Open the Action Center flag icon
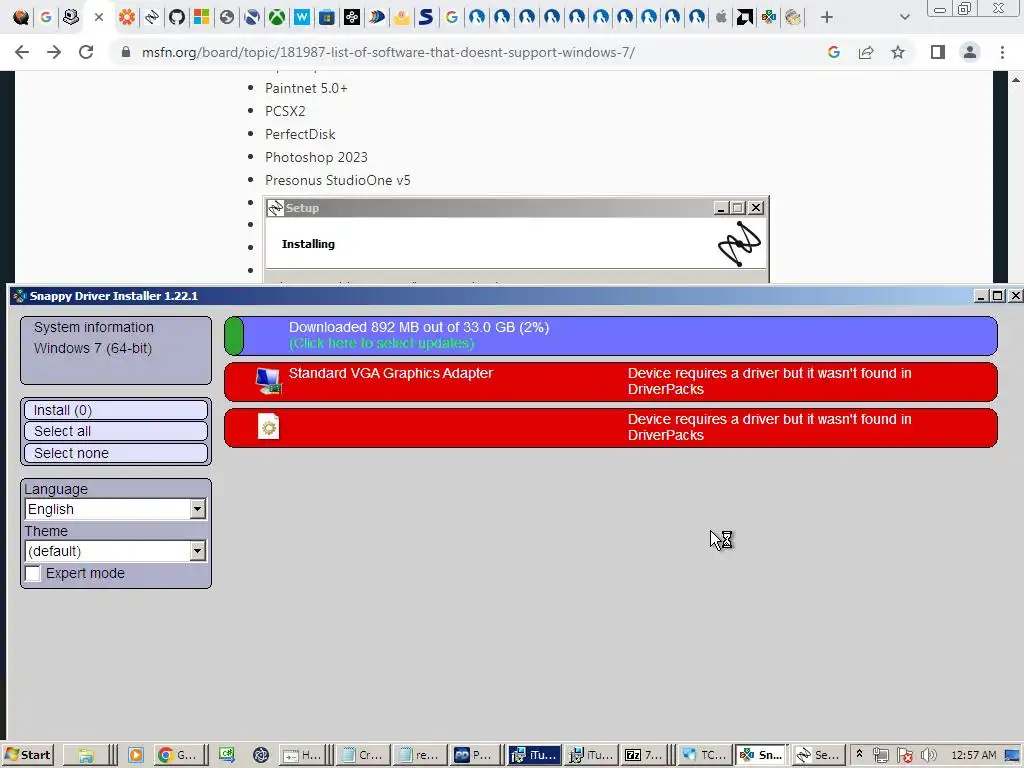The width and height of the screenshot is (1024, 768). click(x=904, y=755)
